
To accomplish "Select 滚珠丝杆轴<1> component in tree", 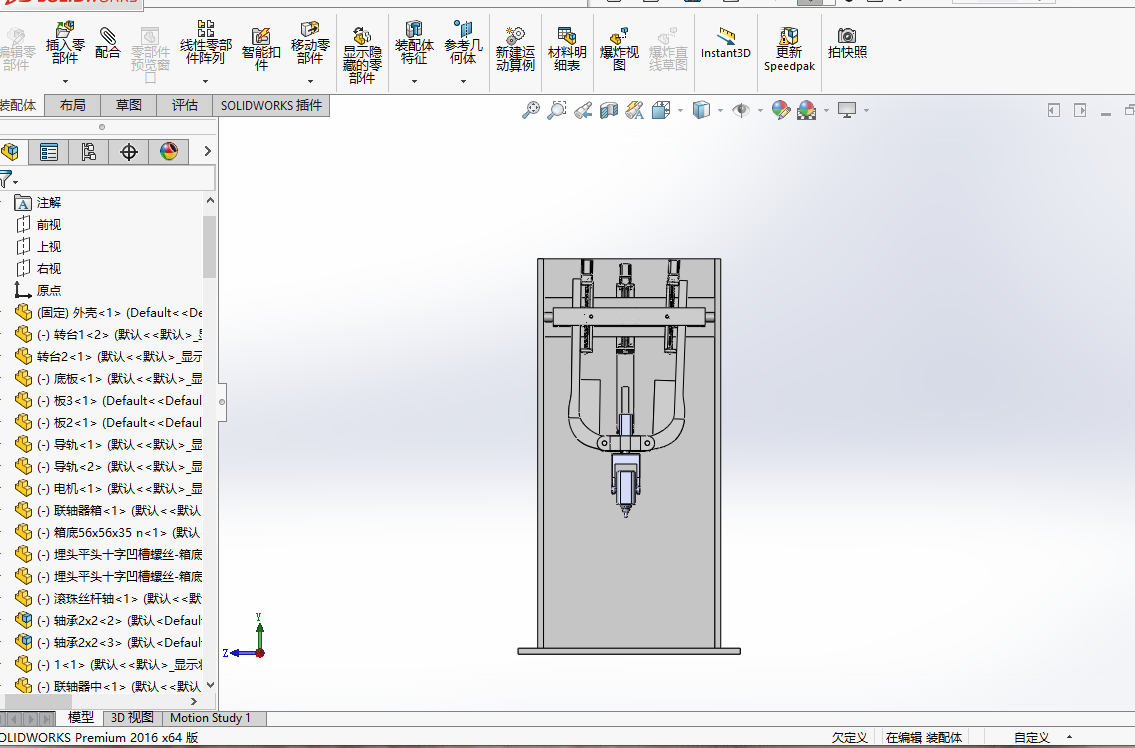I will coord(109,599).
